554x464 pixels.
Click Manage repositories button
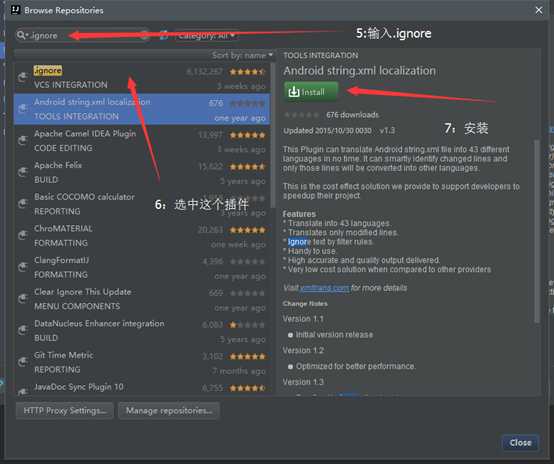coord(169,411)
